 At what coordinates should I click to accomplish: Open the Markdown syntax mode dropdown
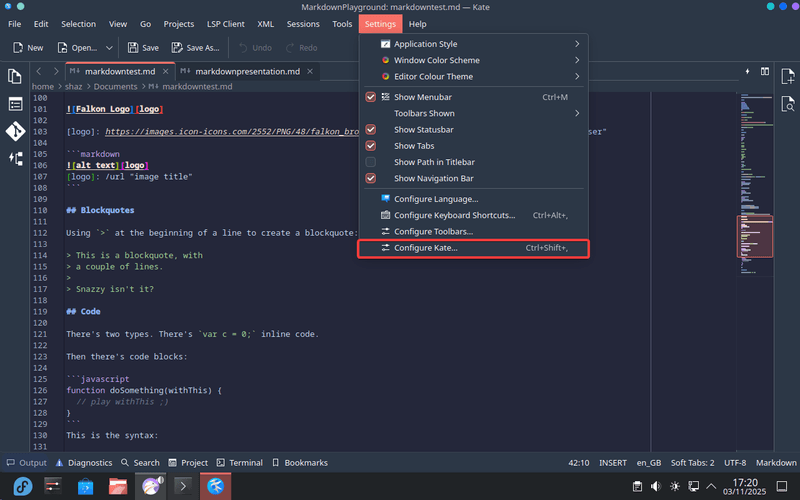coord(776,463)
